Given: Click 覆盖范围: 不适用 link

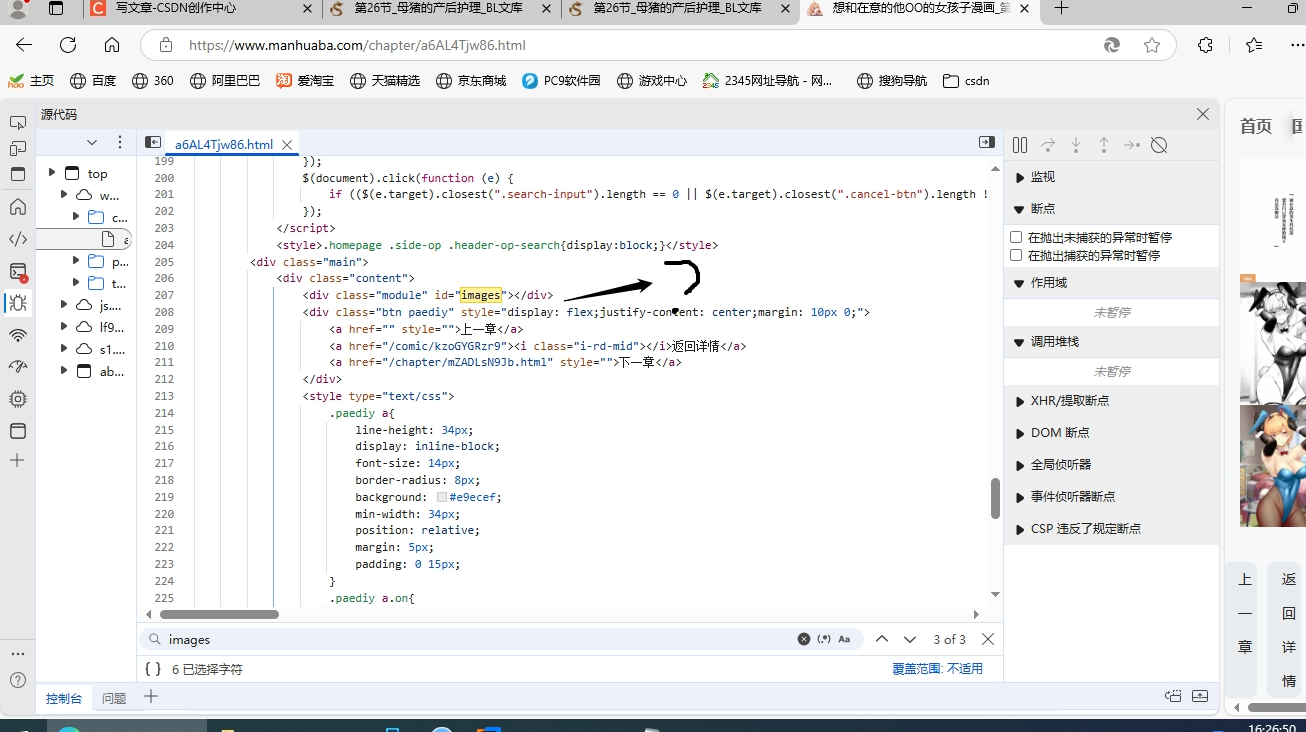Looking at the screenshot, I should tap(937, 669).
